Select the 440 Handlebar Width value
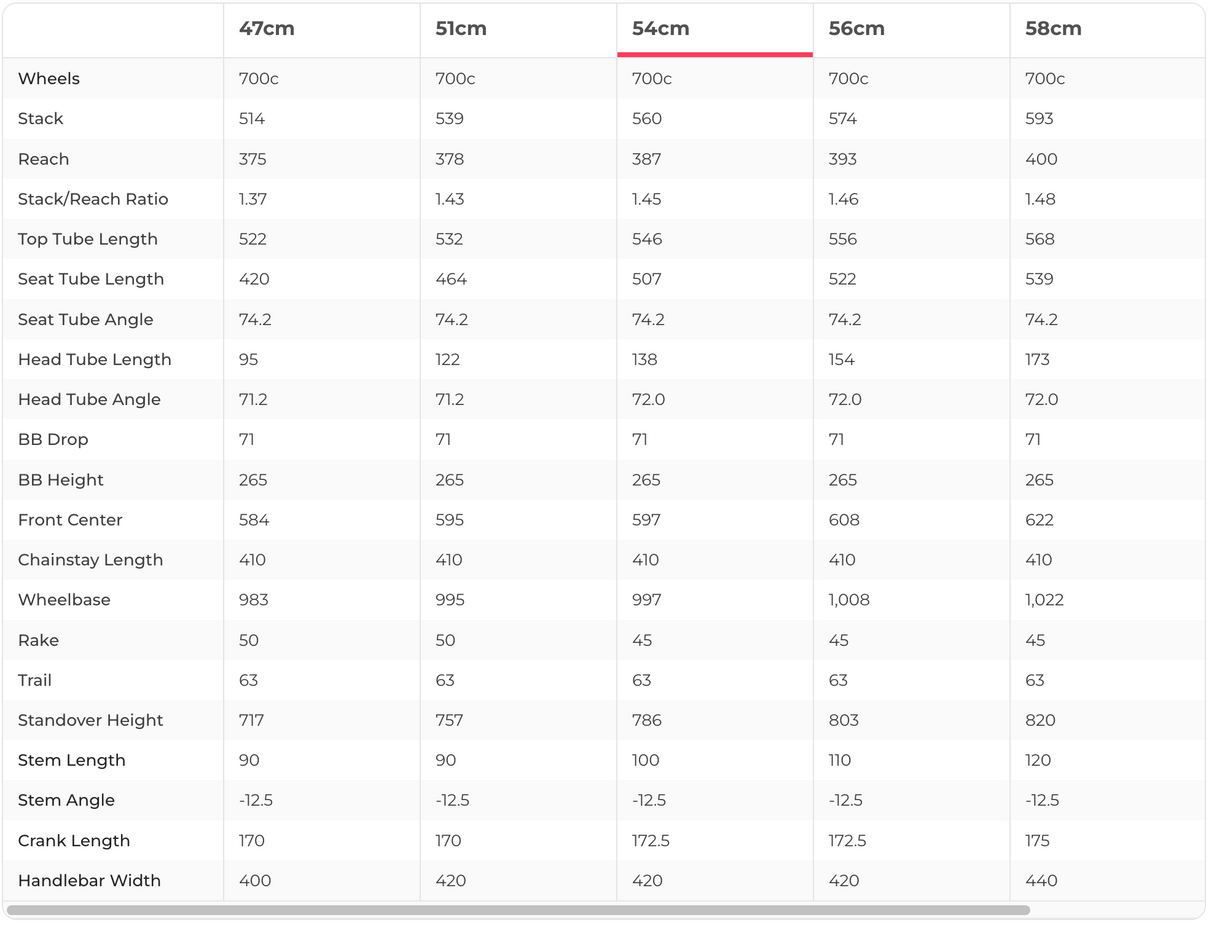The width and height of the screenshot is (1214, 928). click(1041, 881)
